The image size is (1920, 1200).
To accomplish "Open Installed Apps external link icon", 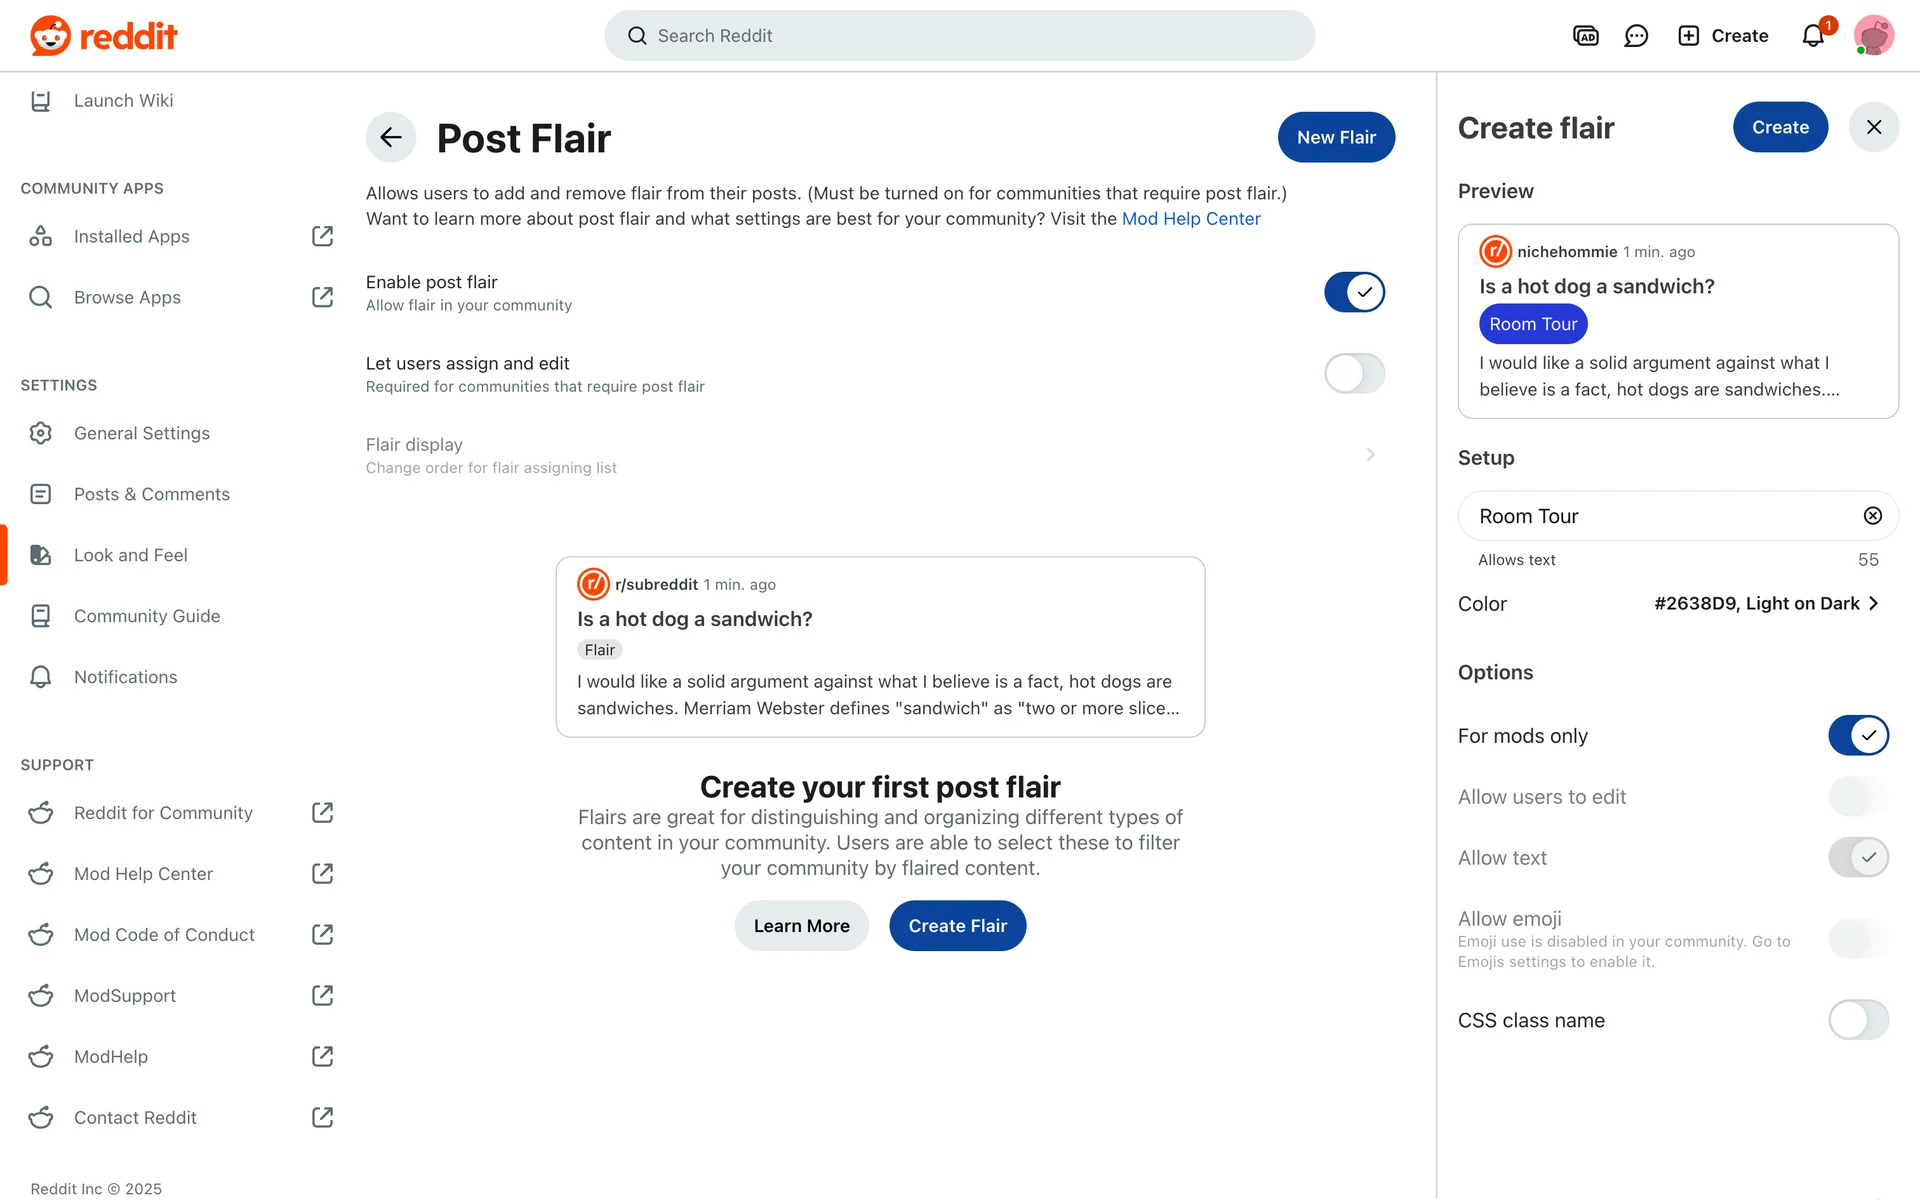I will pyautogui.click(x=322, y=237).
